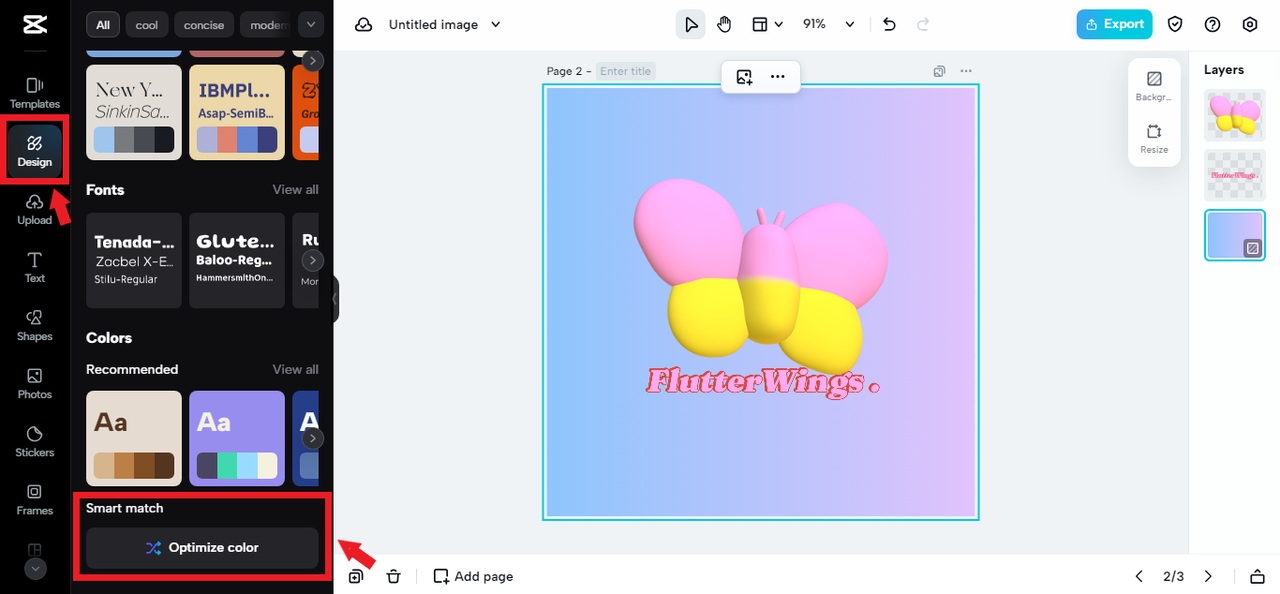This screenshot has width=1280, height=594.
Task: Delete the page with trash icon
Action: [x=394, y=576]
